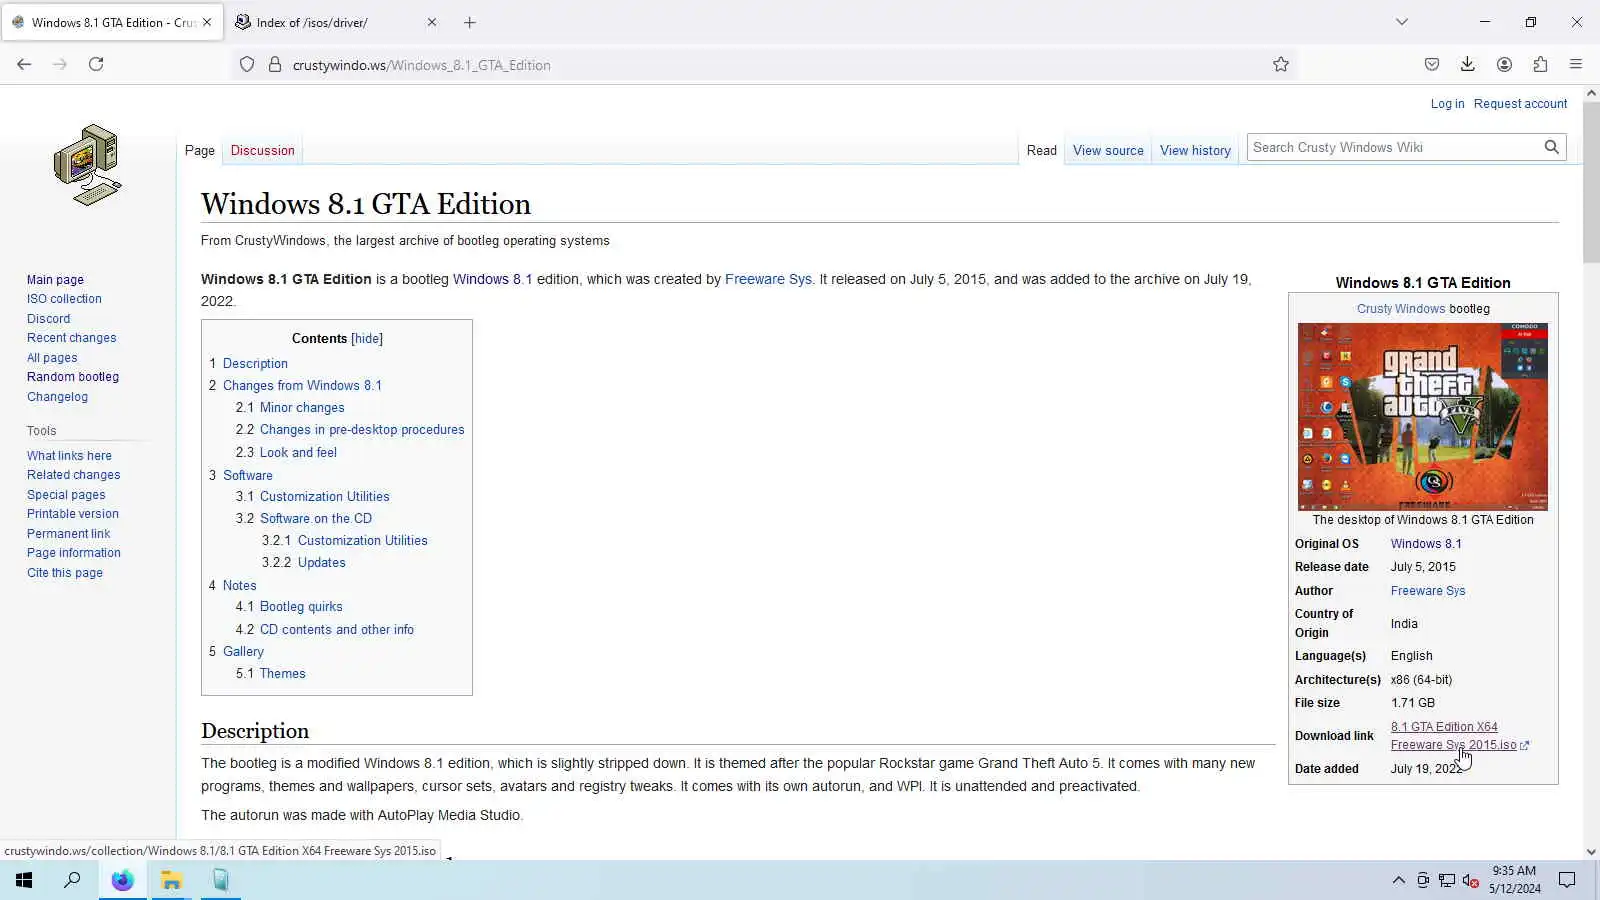Select the Page tab
This screenshot has height=900, width=1600.
200,151
